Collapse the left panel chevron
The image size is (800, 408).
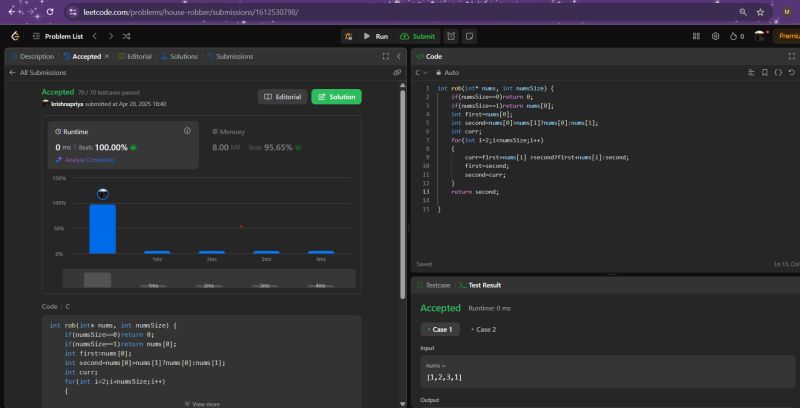[x=399, y=57]
